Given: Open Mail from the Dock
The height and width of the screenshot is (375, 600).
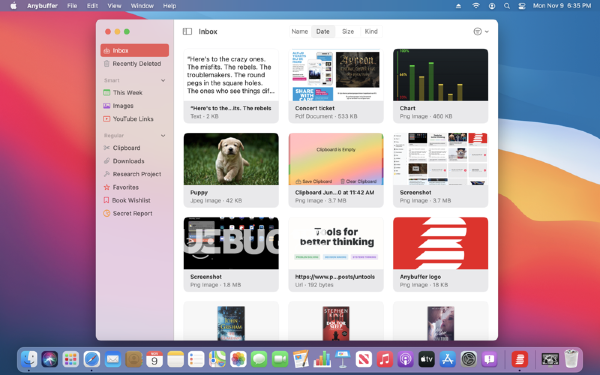Looking at the screenshot, I should (112, 359).
